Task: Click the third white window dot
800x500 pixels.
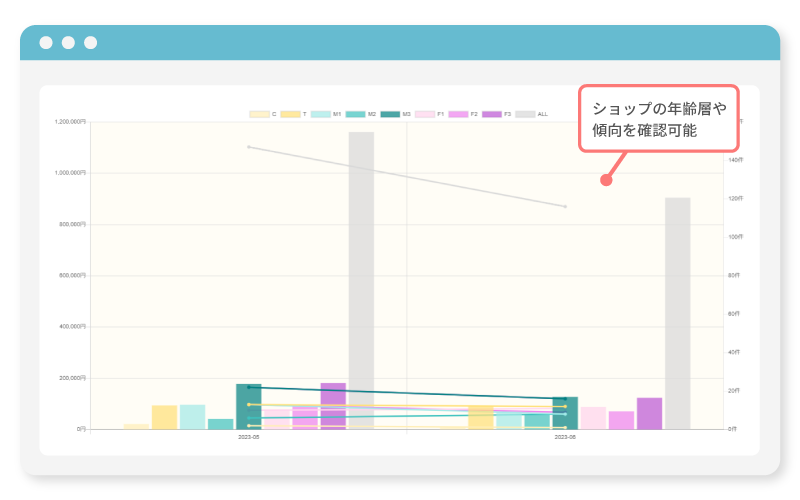Action: pos(91,43)
